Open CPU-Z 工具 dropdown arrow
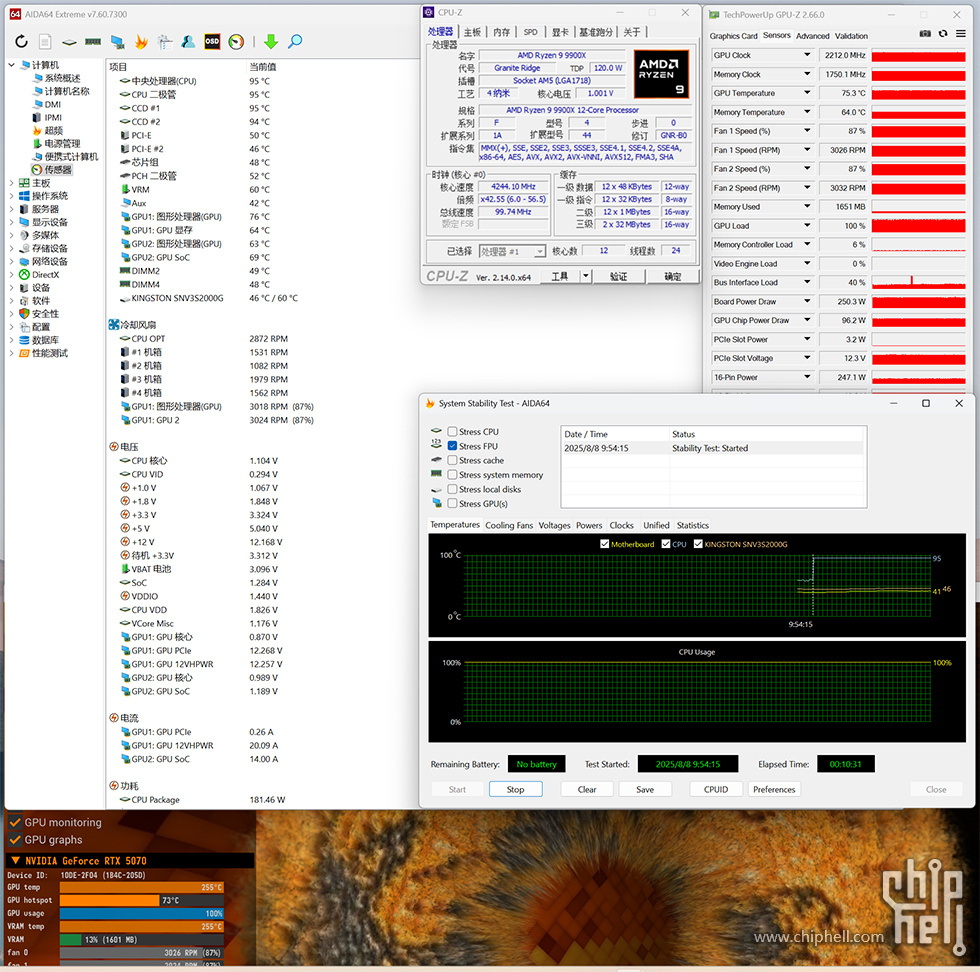The width and height of the screenshot is (980, 972). click(586, 276)
